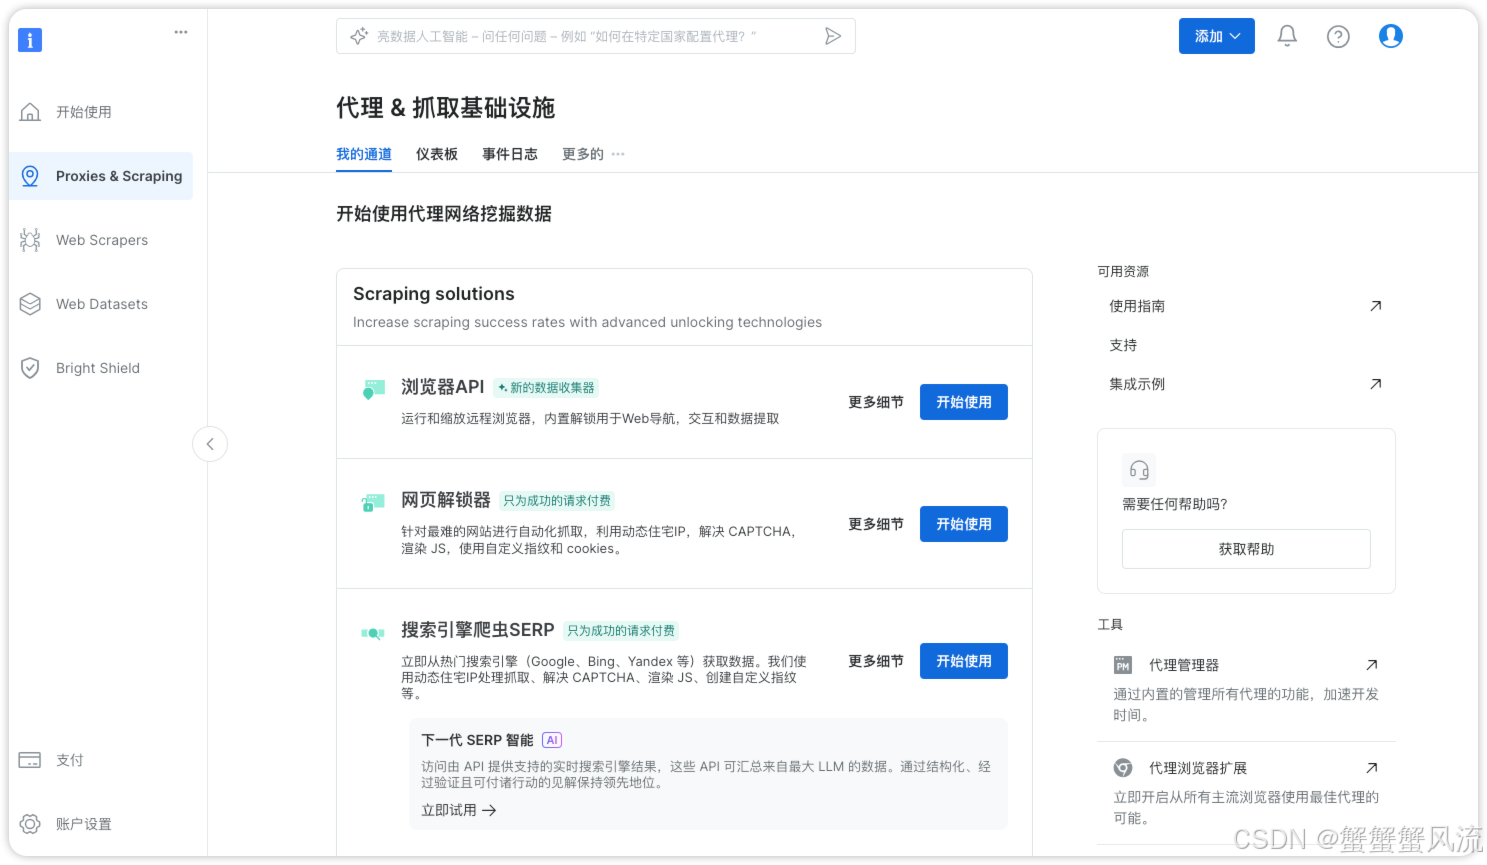
Task: Open Web Datasets in the sidebar
Action: (x=101, y=304)
